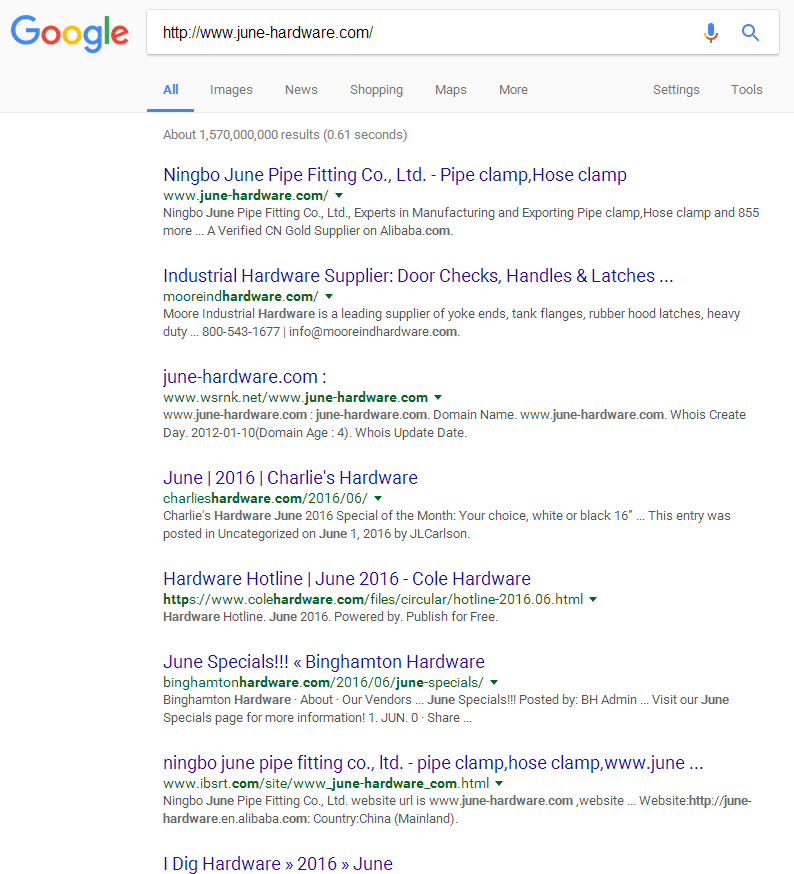
Task: Open Ningbo June Pipe Fitting Co. result
Action: pos(395,175)
